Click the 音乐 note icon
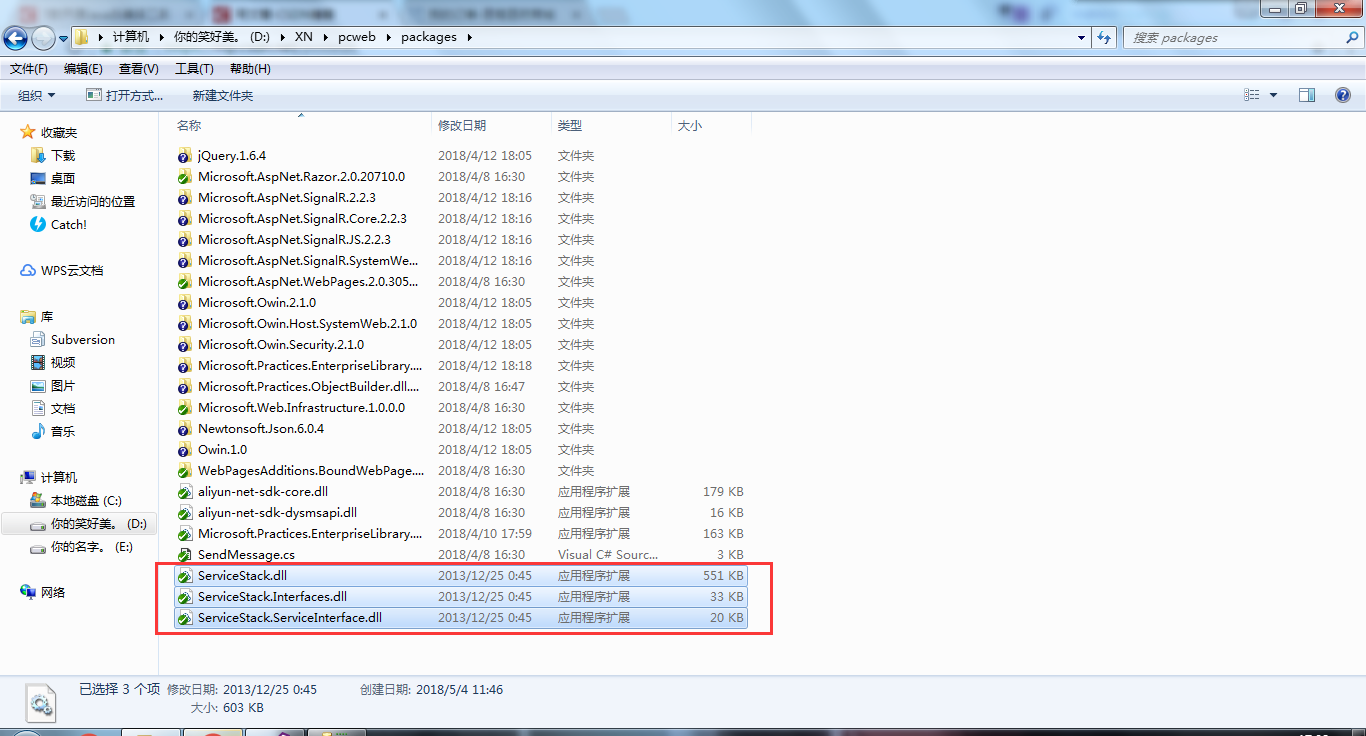Screen dimensions: 1366x736 (38, 431)
